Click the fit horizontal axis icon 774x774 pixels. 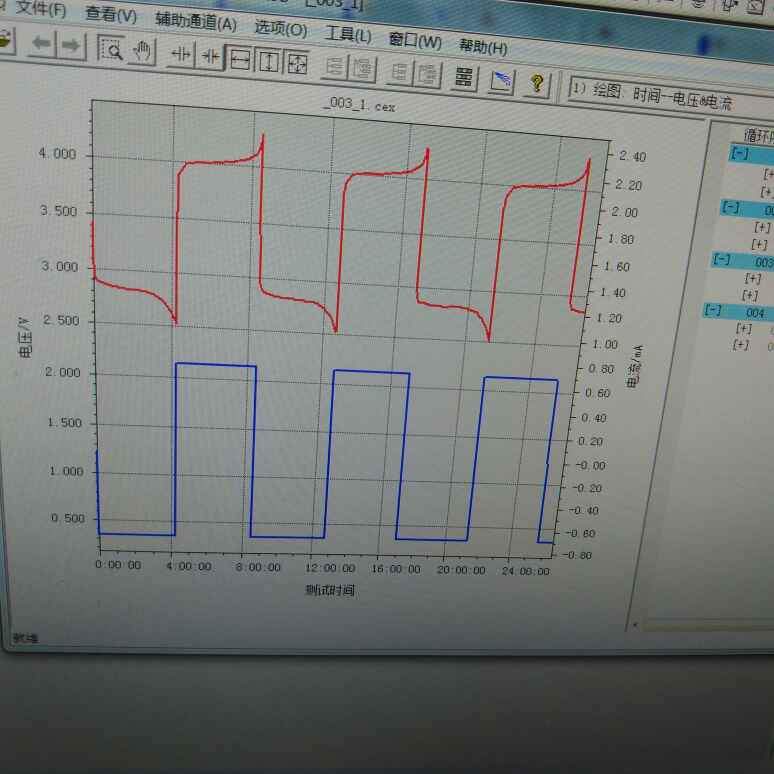[240, 59]
